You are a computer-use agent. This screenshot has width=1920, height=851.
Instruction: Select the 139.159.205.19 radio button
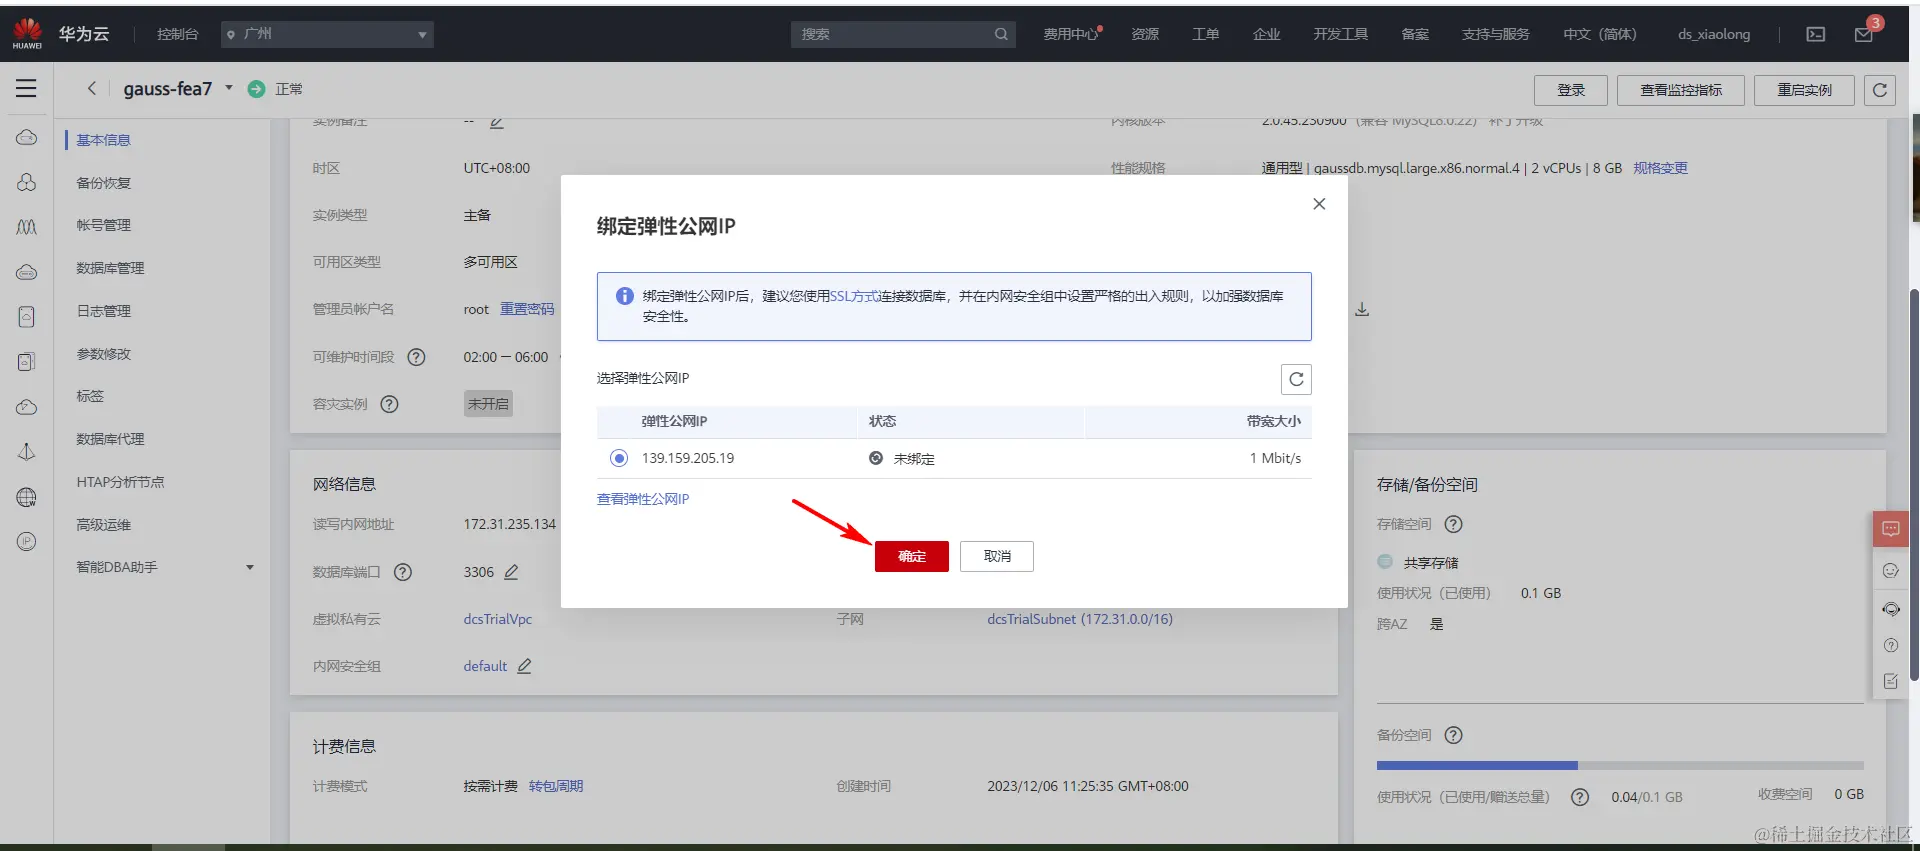tap(619, 458)
